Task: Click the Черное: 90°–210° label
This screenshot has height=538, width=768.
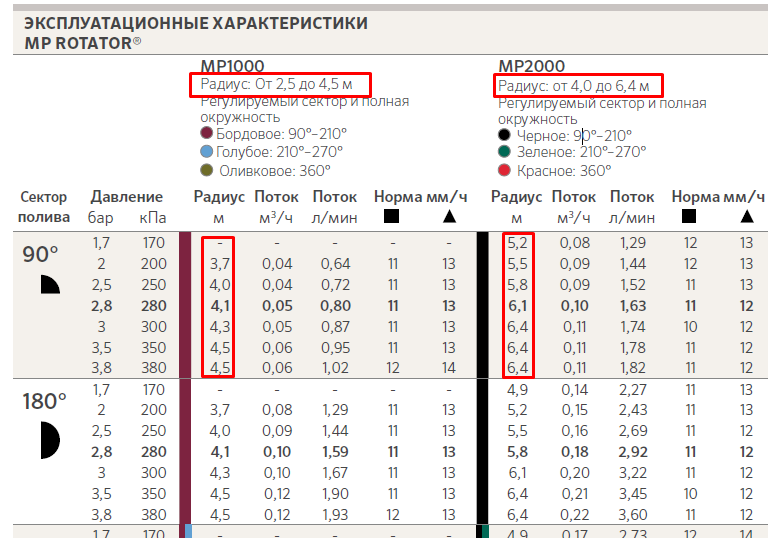Action: [574, 136]
